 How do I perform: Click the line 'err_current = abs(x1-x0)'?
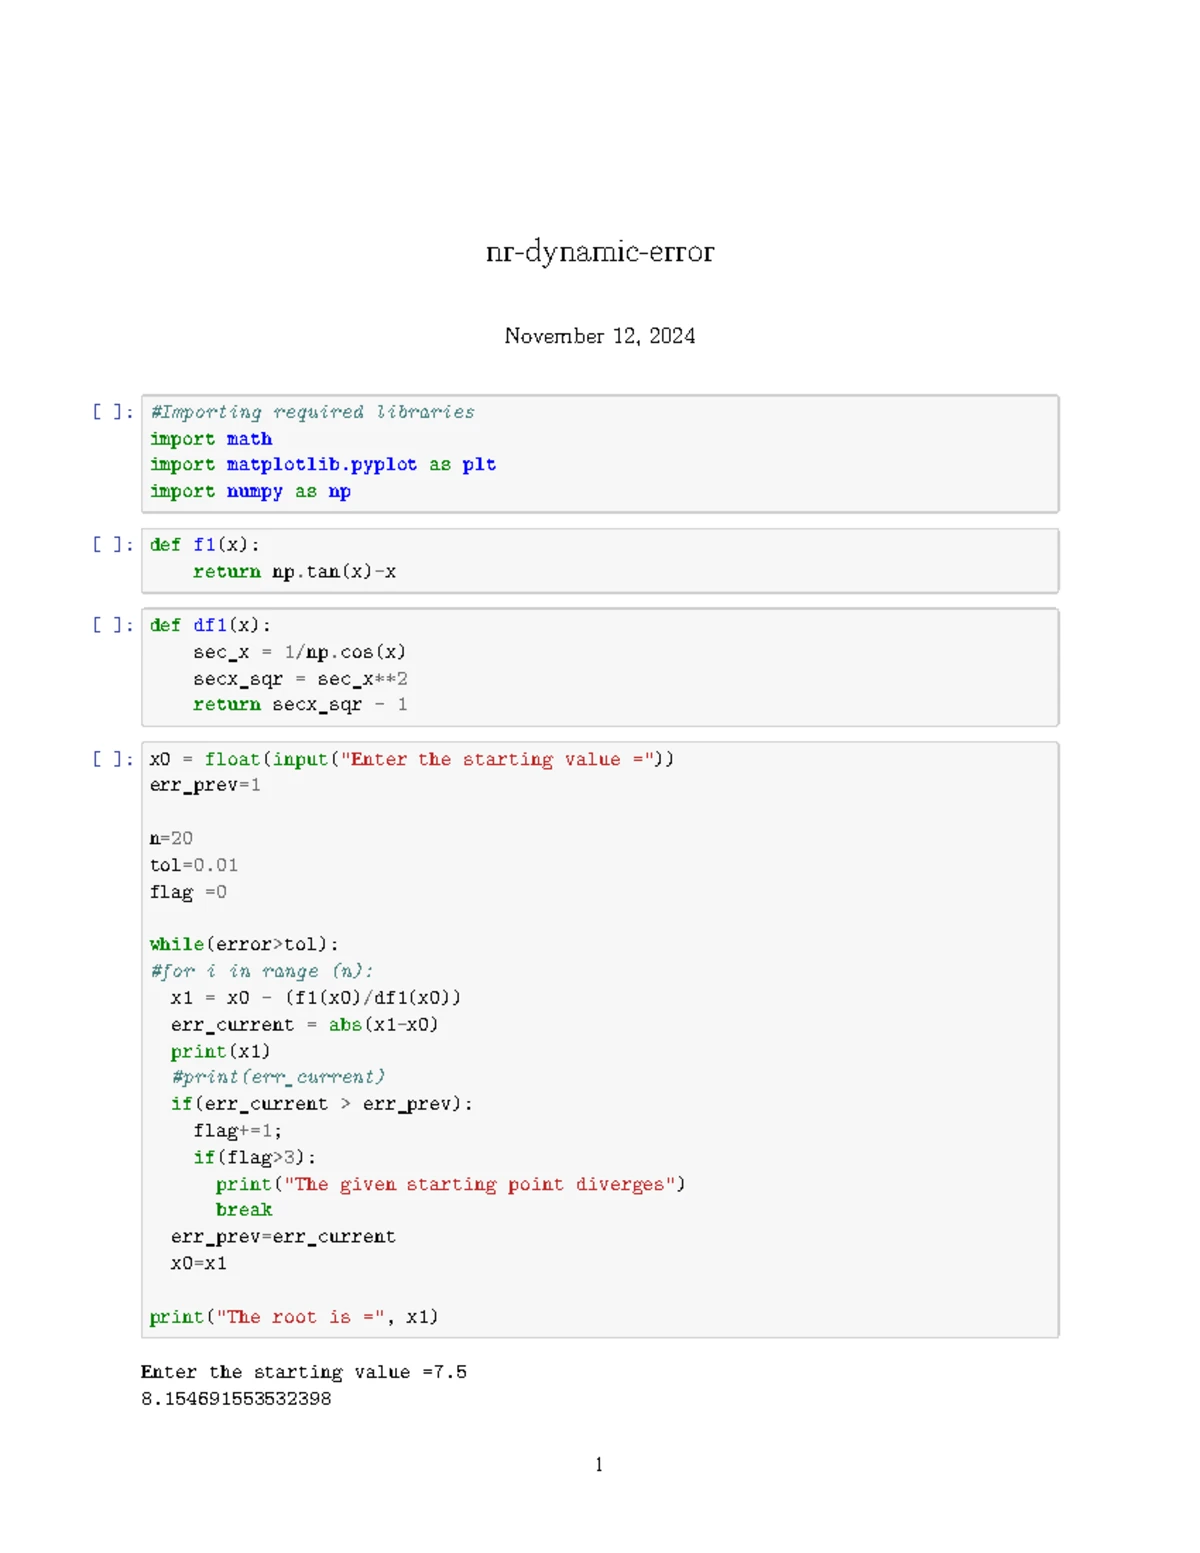tap(305, 1025)
